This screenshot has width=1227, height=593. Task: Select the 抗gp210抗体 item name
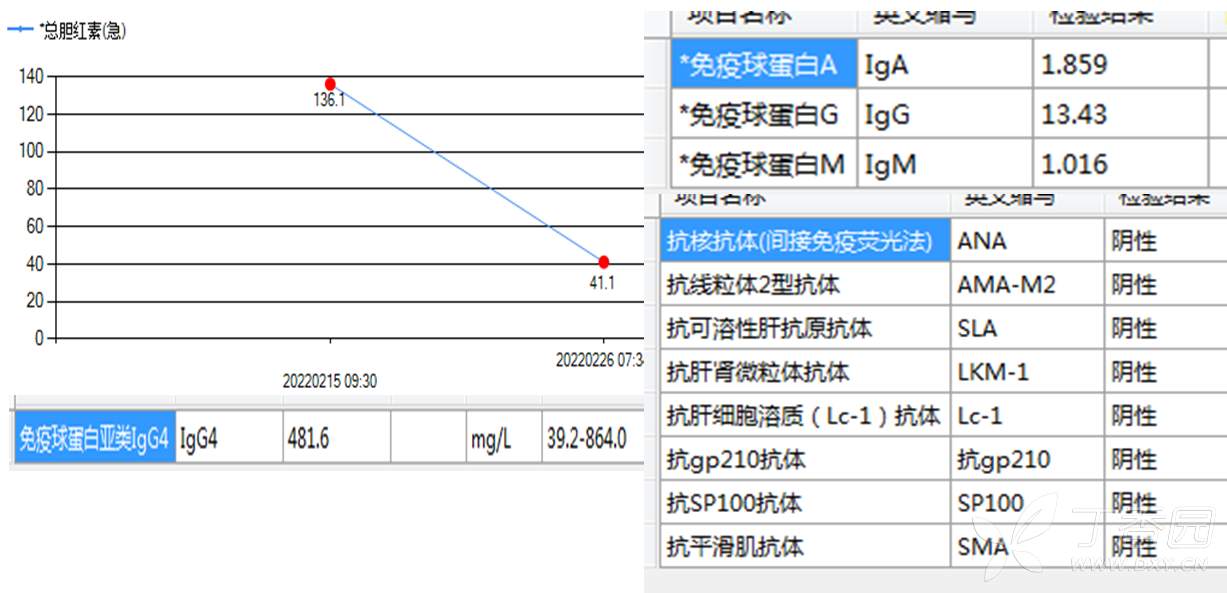point(736,460)
